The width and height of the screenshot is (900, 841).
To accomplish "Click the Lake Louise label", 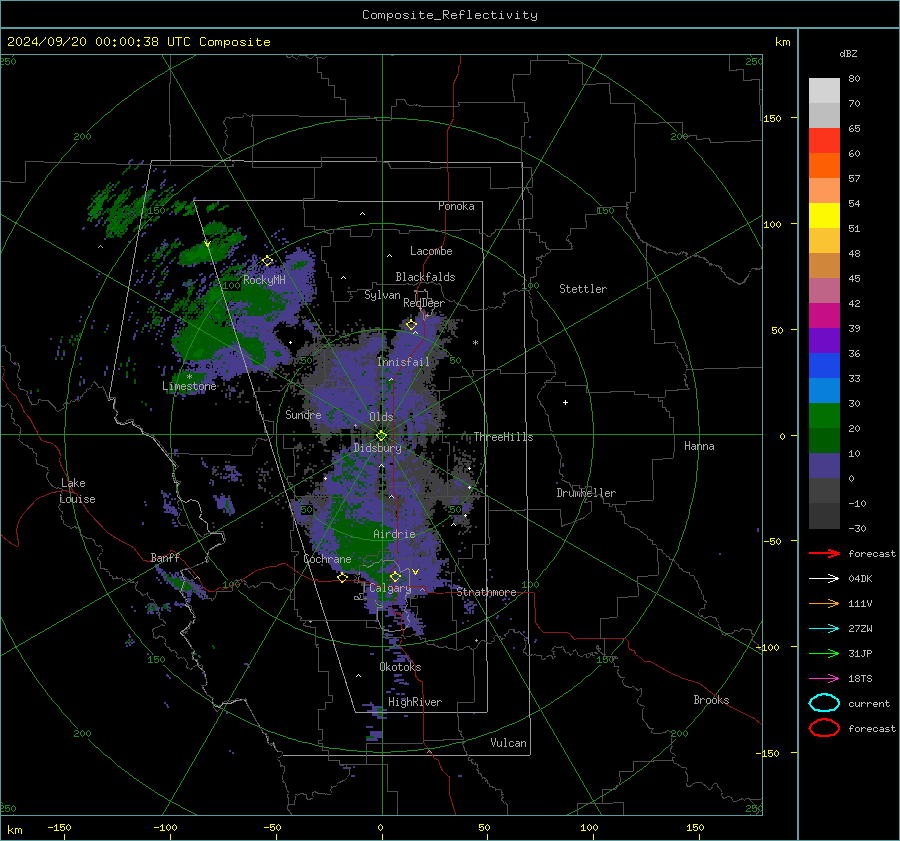I will tap(78, 491).
